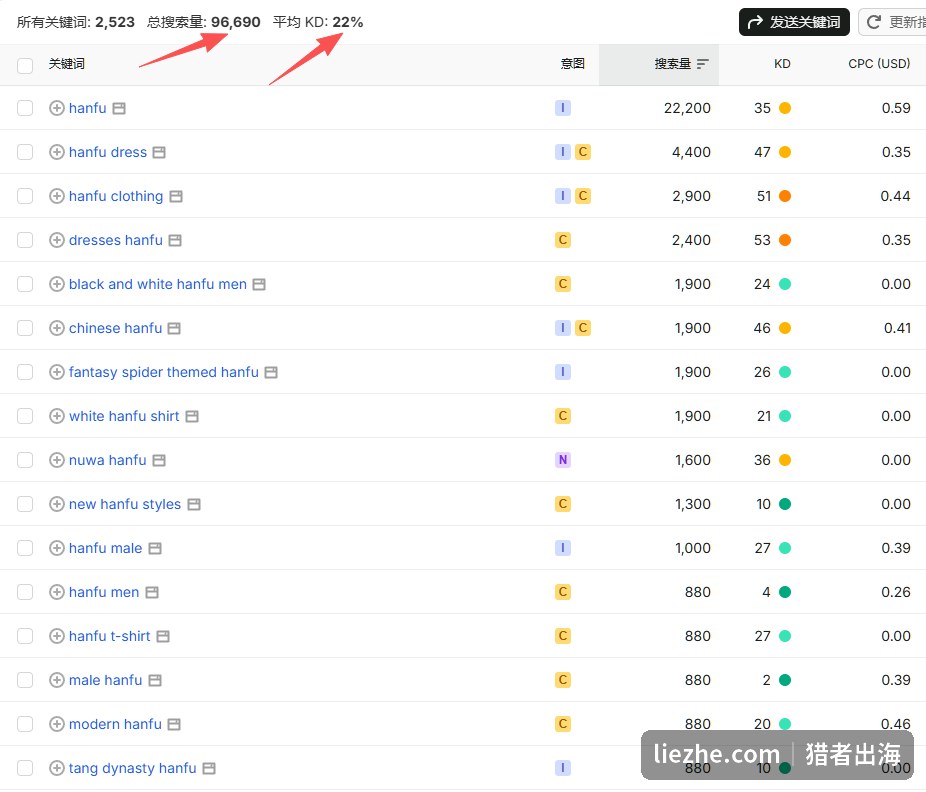
Task: Add hanfu male keyword via plus icon
Action: coord(57,548)
